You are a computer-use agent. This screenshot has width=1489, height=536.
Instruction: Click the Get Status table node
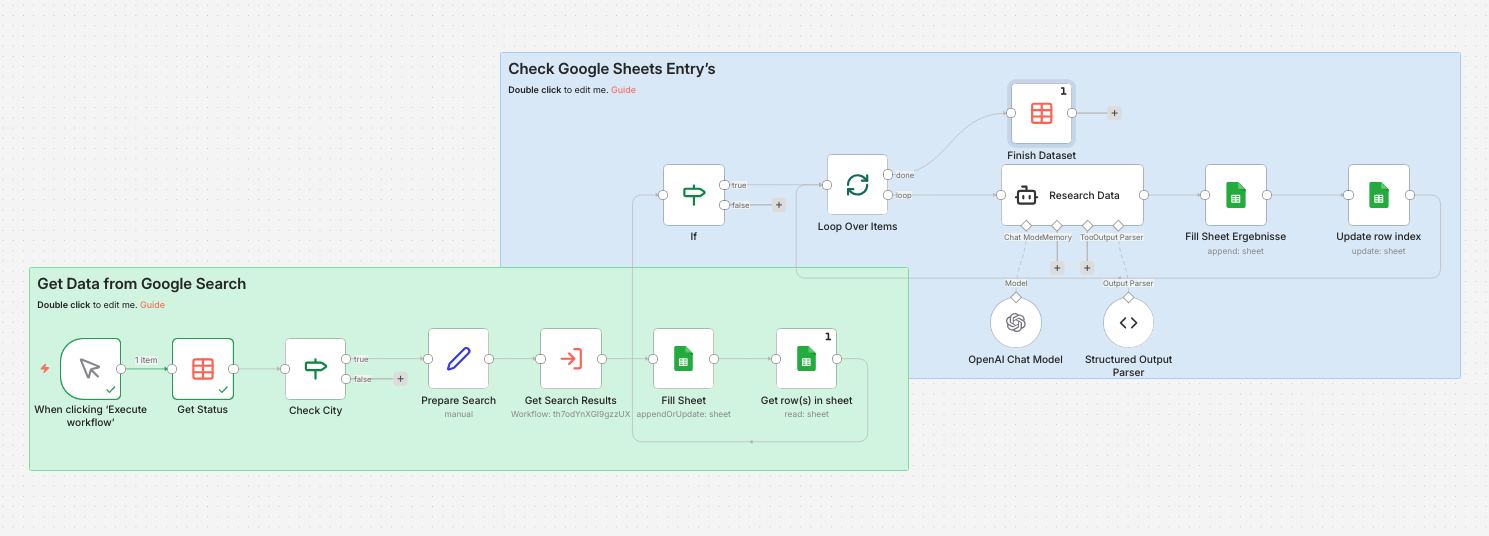point(203,368)
